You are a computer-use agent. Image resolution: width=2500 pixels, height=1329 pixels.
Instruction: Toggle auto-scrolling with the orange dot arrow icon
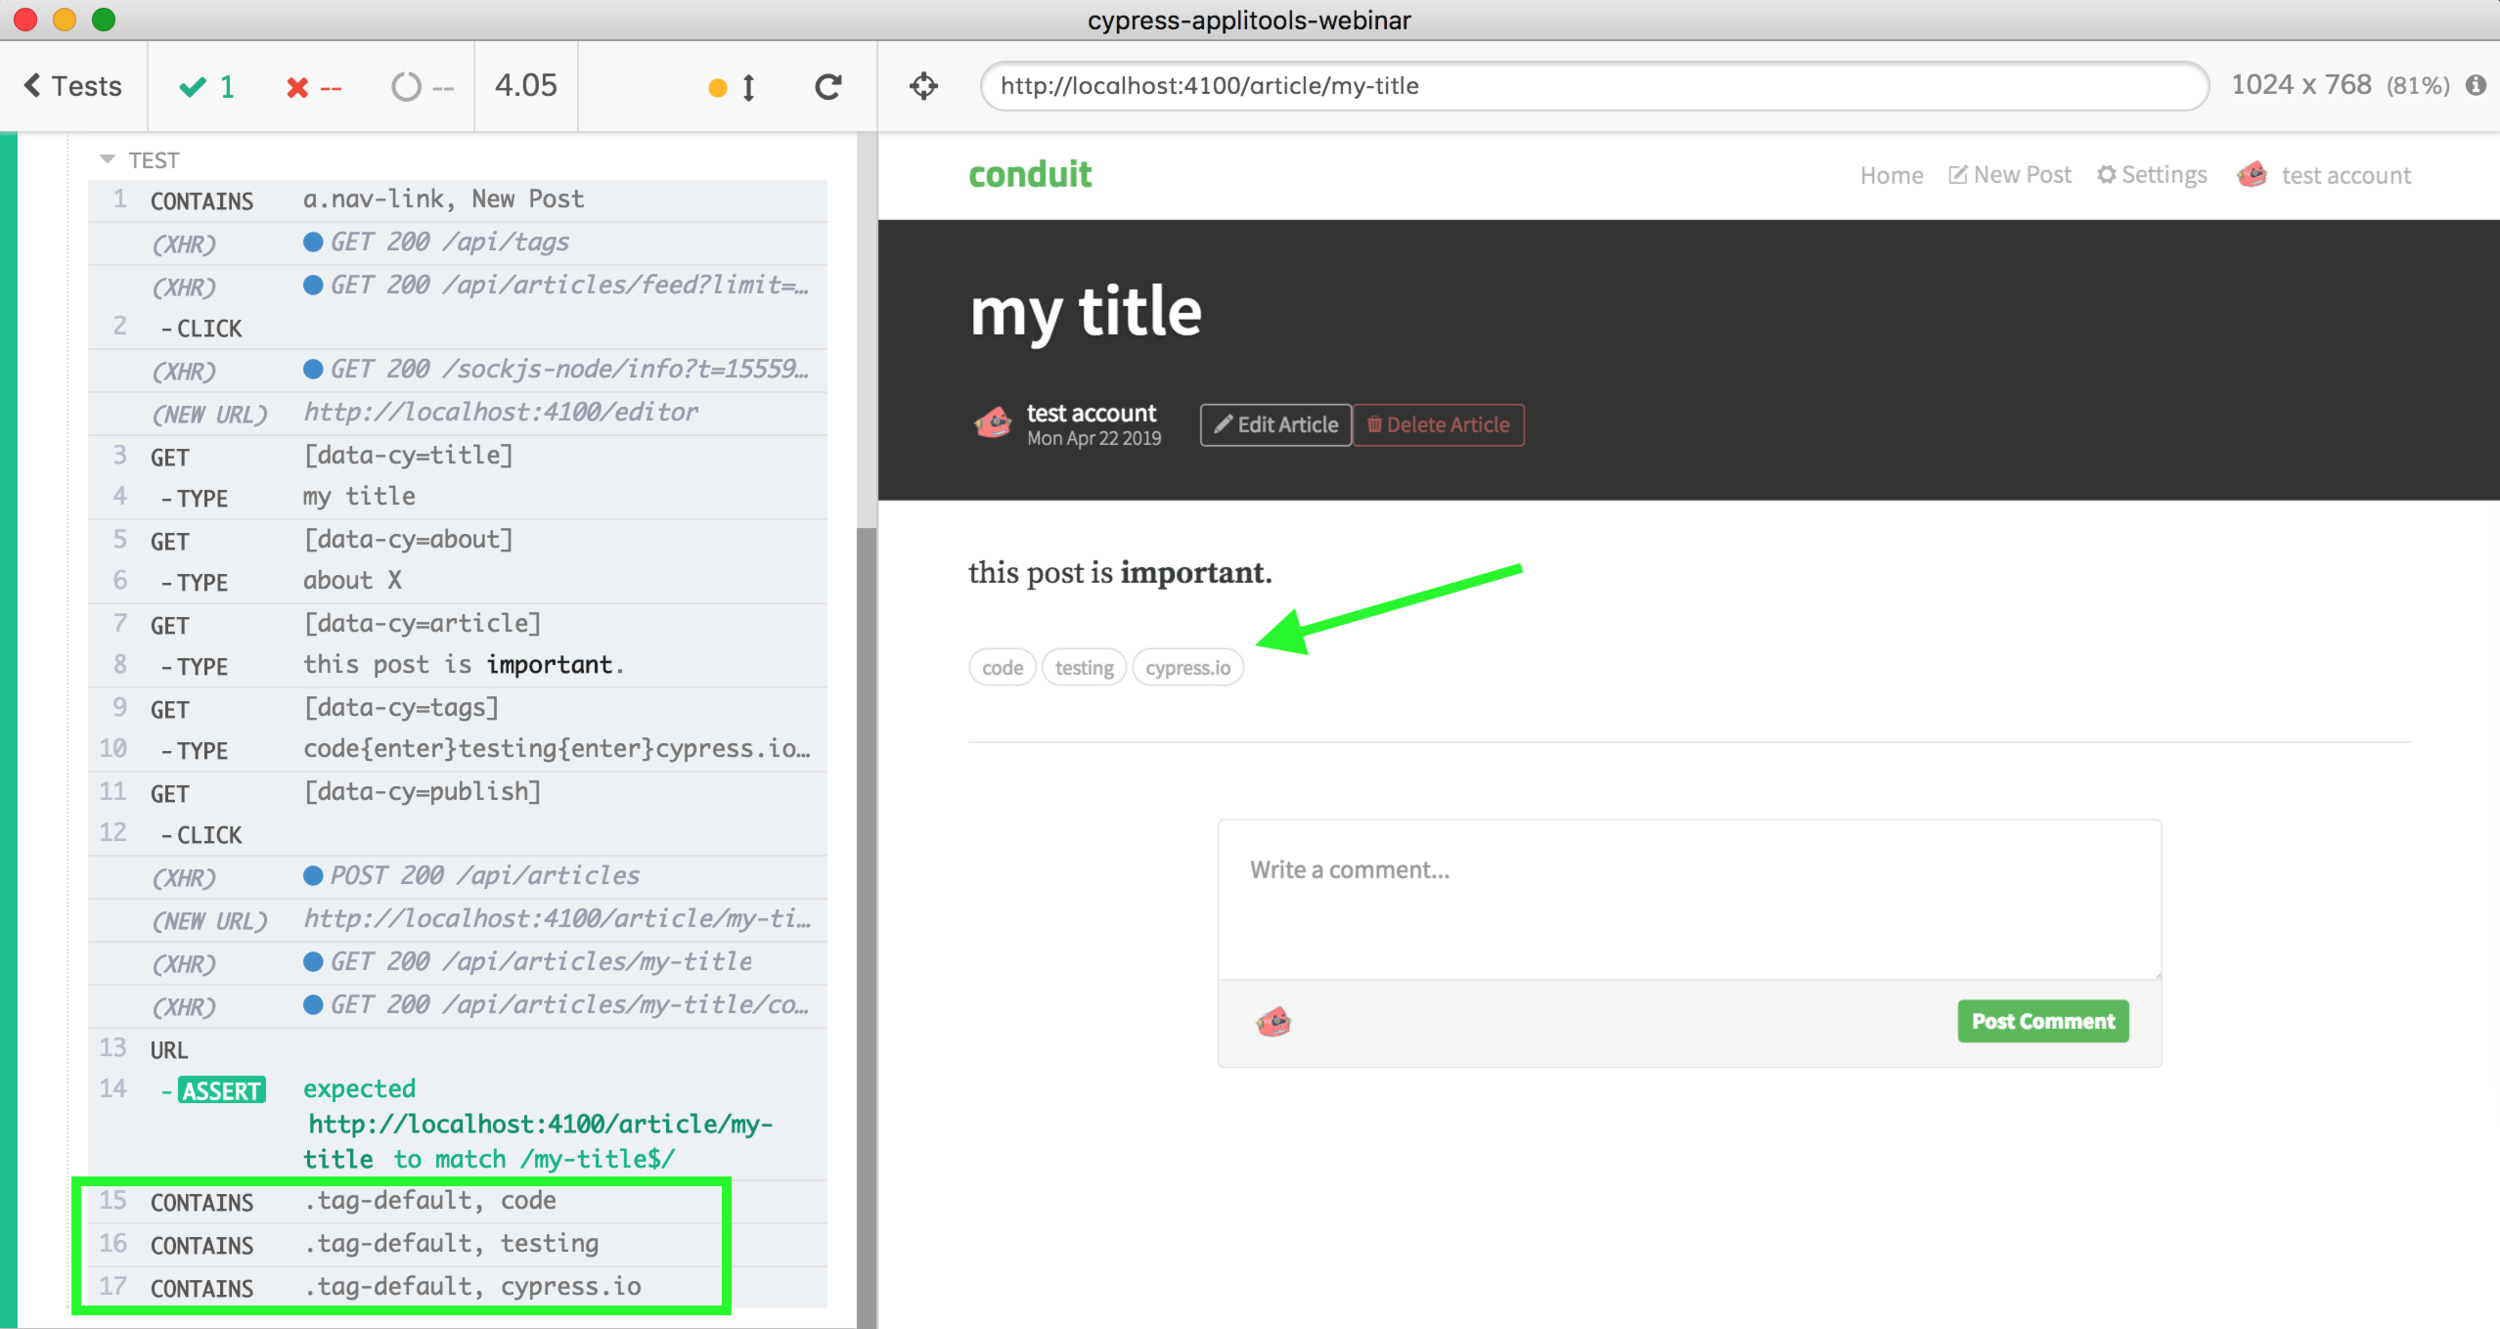[x=732, y=88]
